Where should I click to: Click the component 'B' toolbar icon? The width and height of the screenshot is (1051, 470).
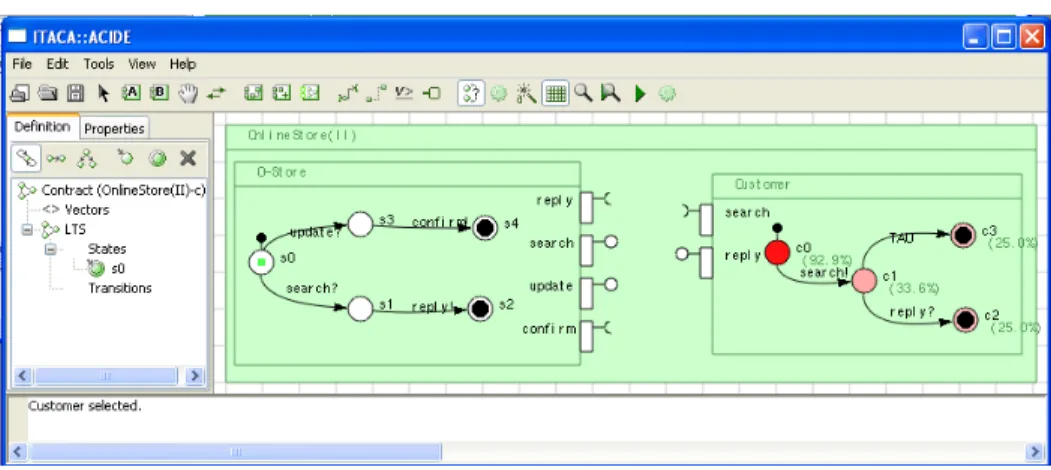[160, 93]
